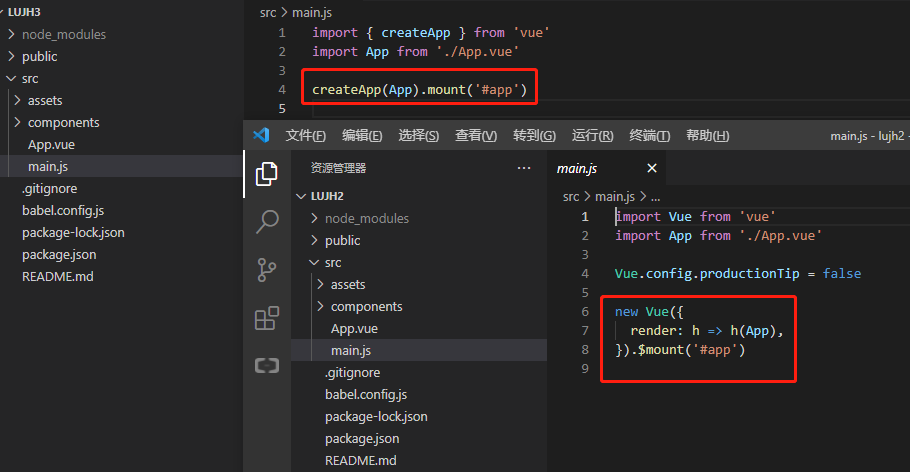Open the 选择(S) menu

click(x=418, y=136)
